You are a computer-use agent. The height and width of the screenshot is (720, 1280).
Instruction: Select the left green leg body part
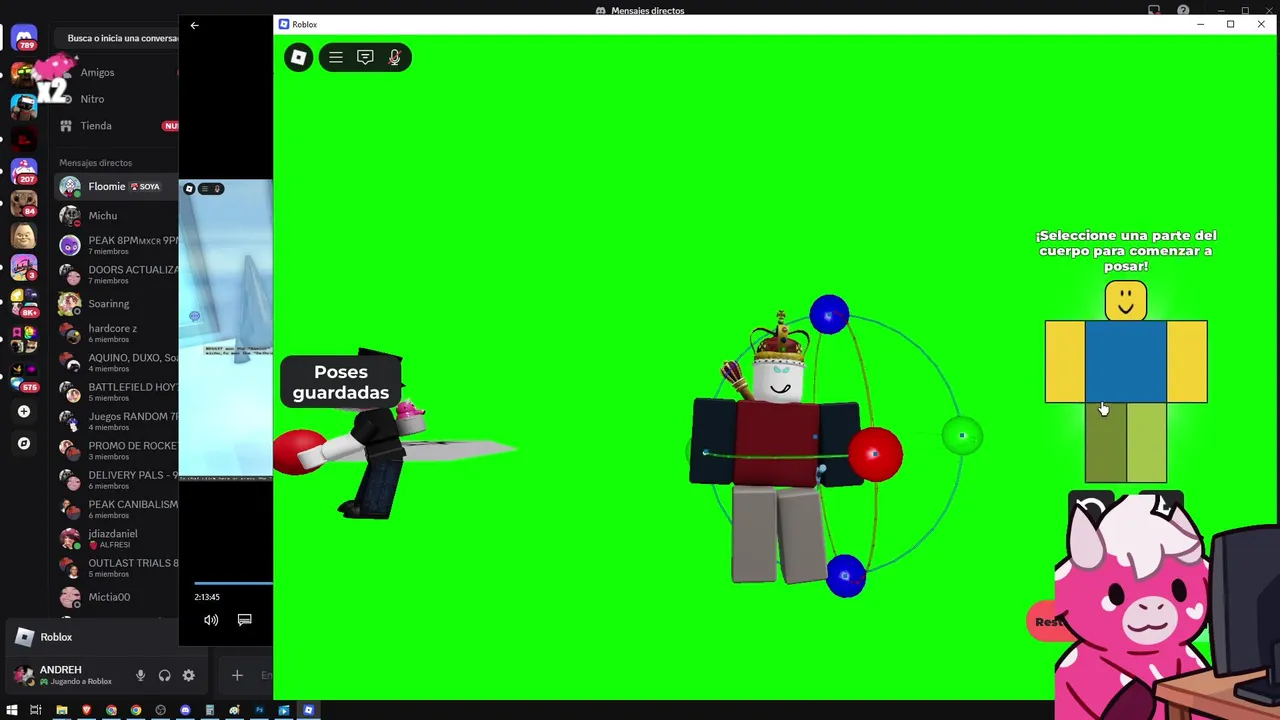(1106, 443)
